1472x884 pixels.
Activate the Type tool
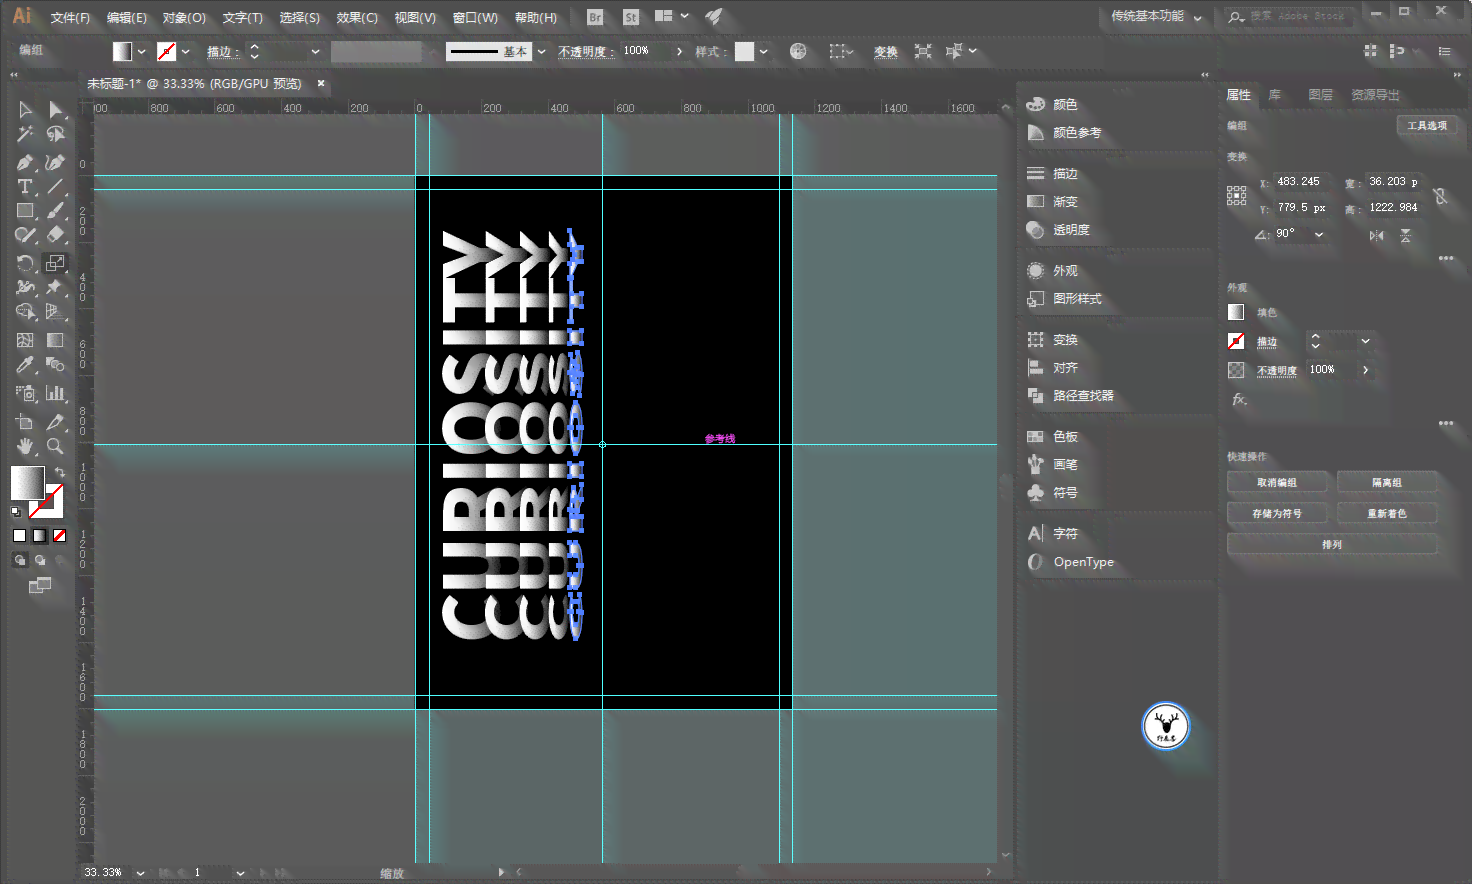point(25,186)
